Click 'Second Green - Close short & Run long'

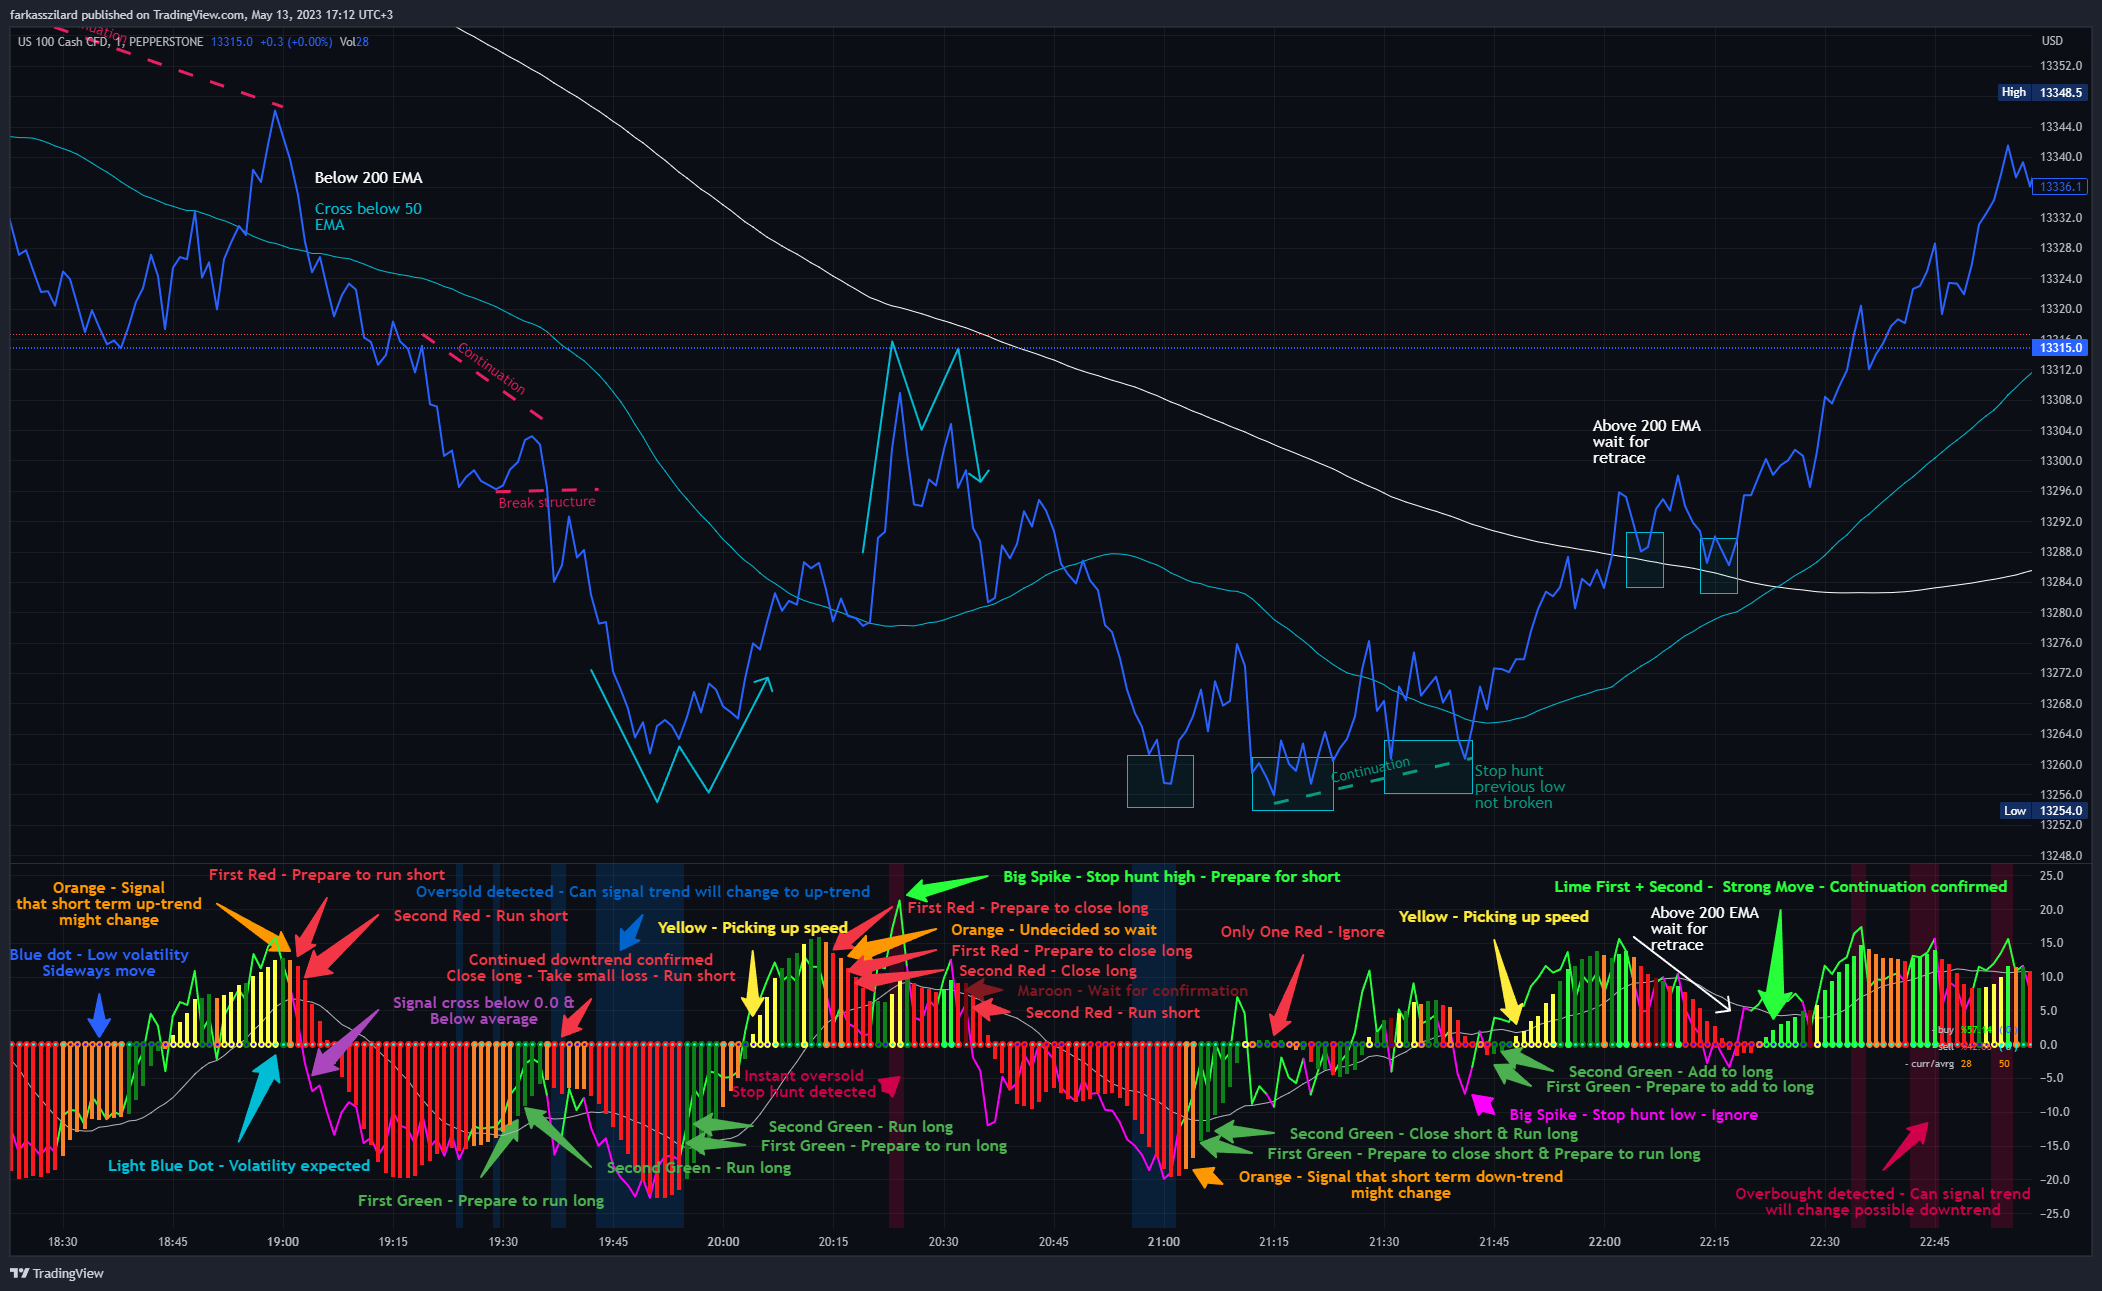(x=1434, y=1134)
